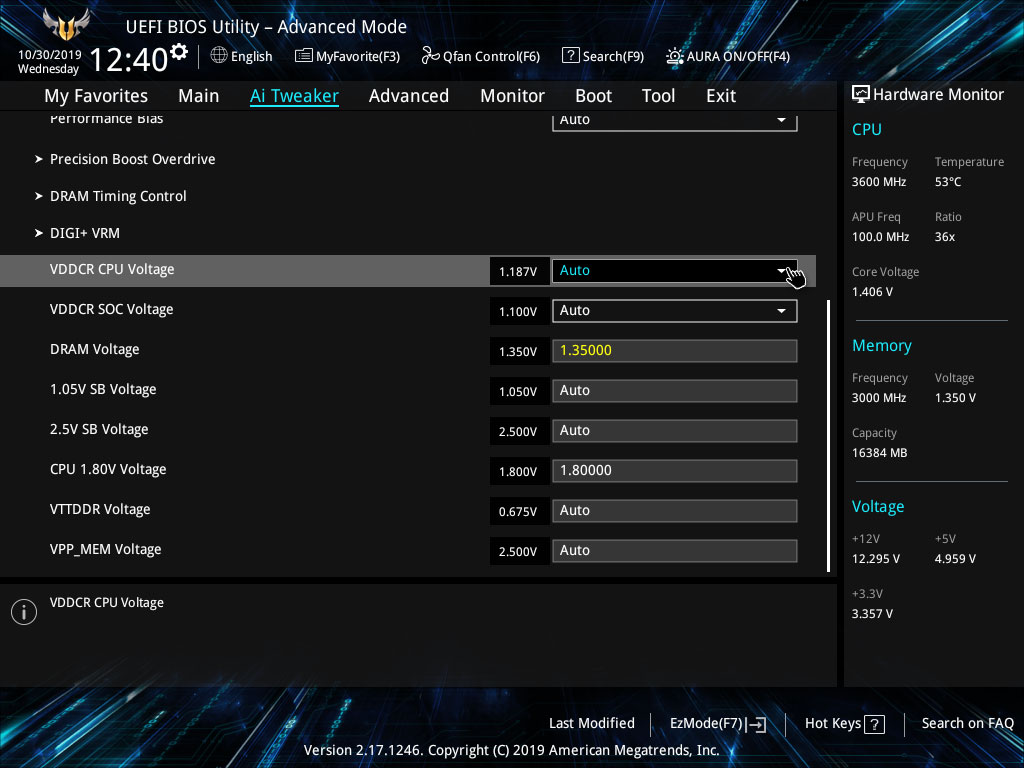Click the 3600 MHz CPU frequency value
1024x768 pixels.
coord(878,182)
